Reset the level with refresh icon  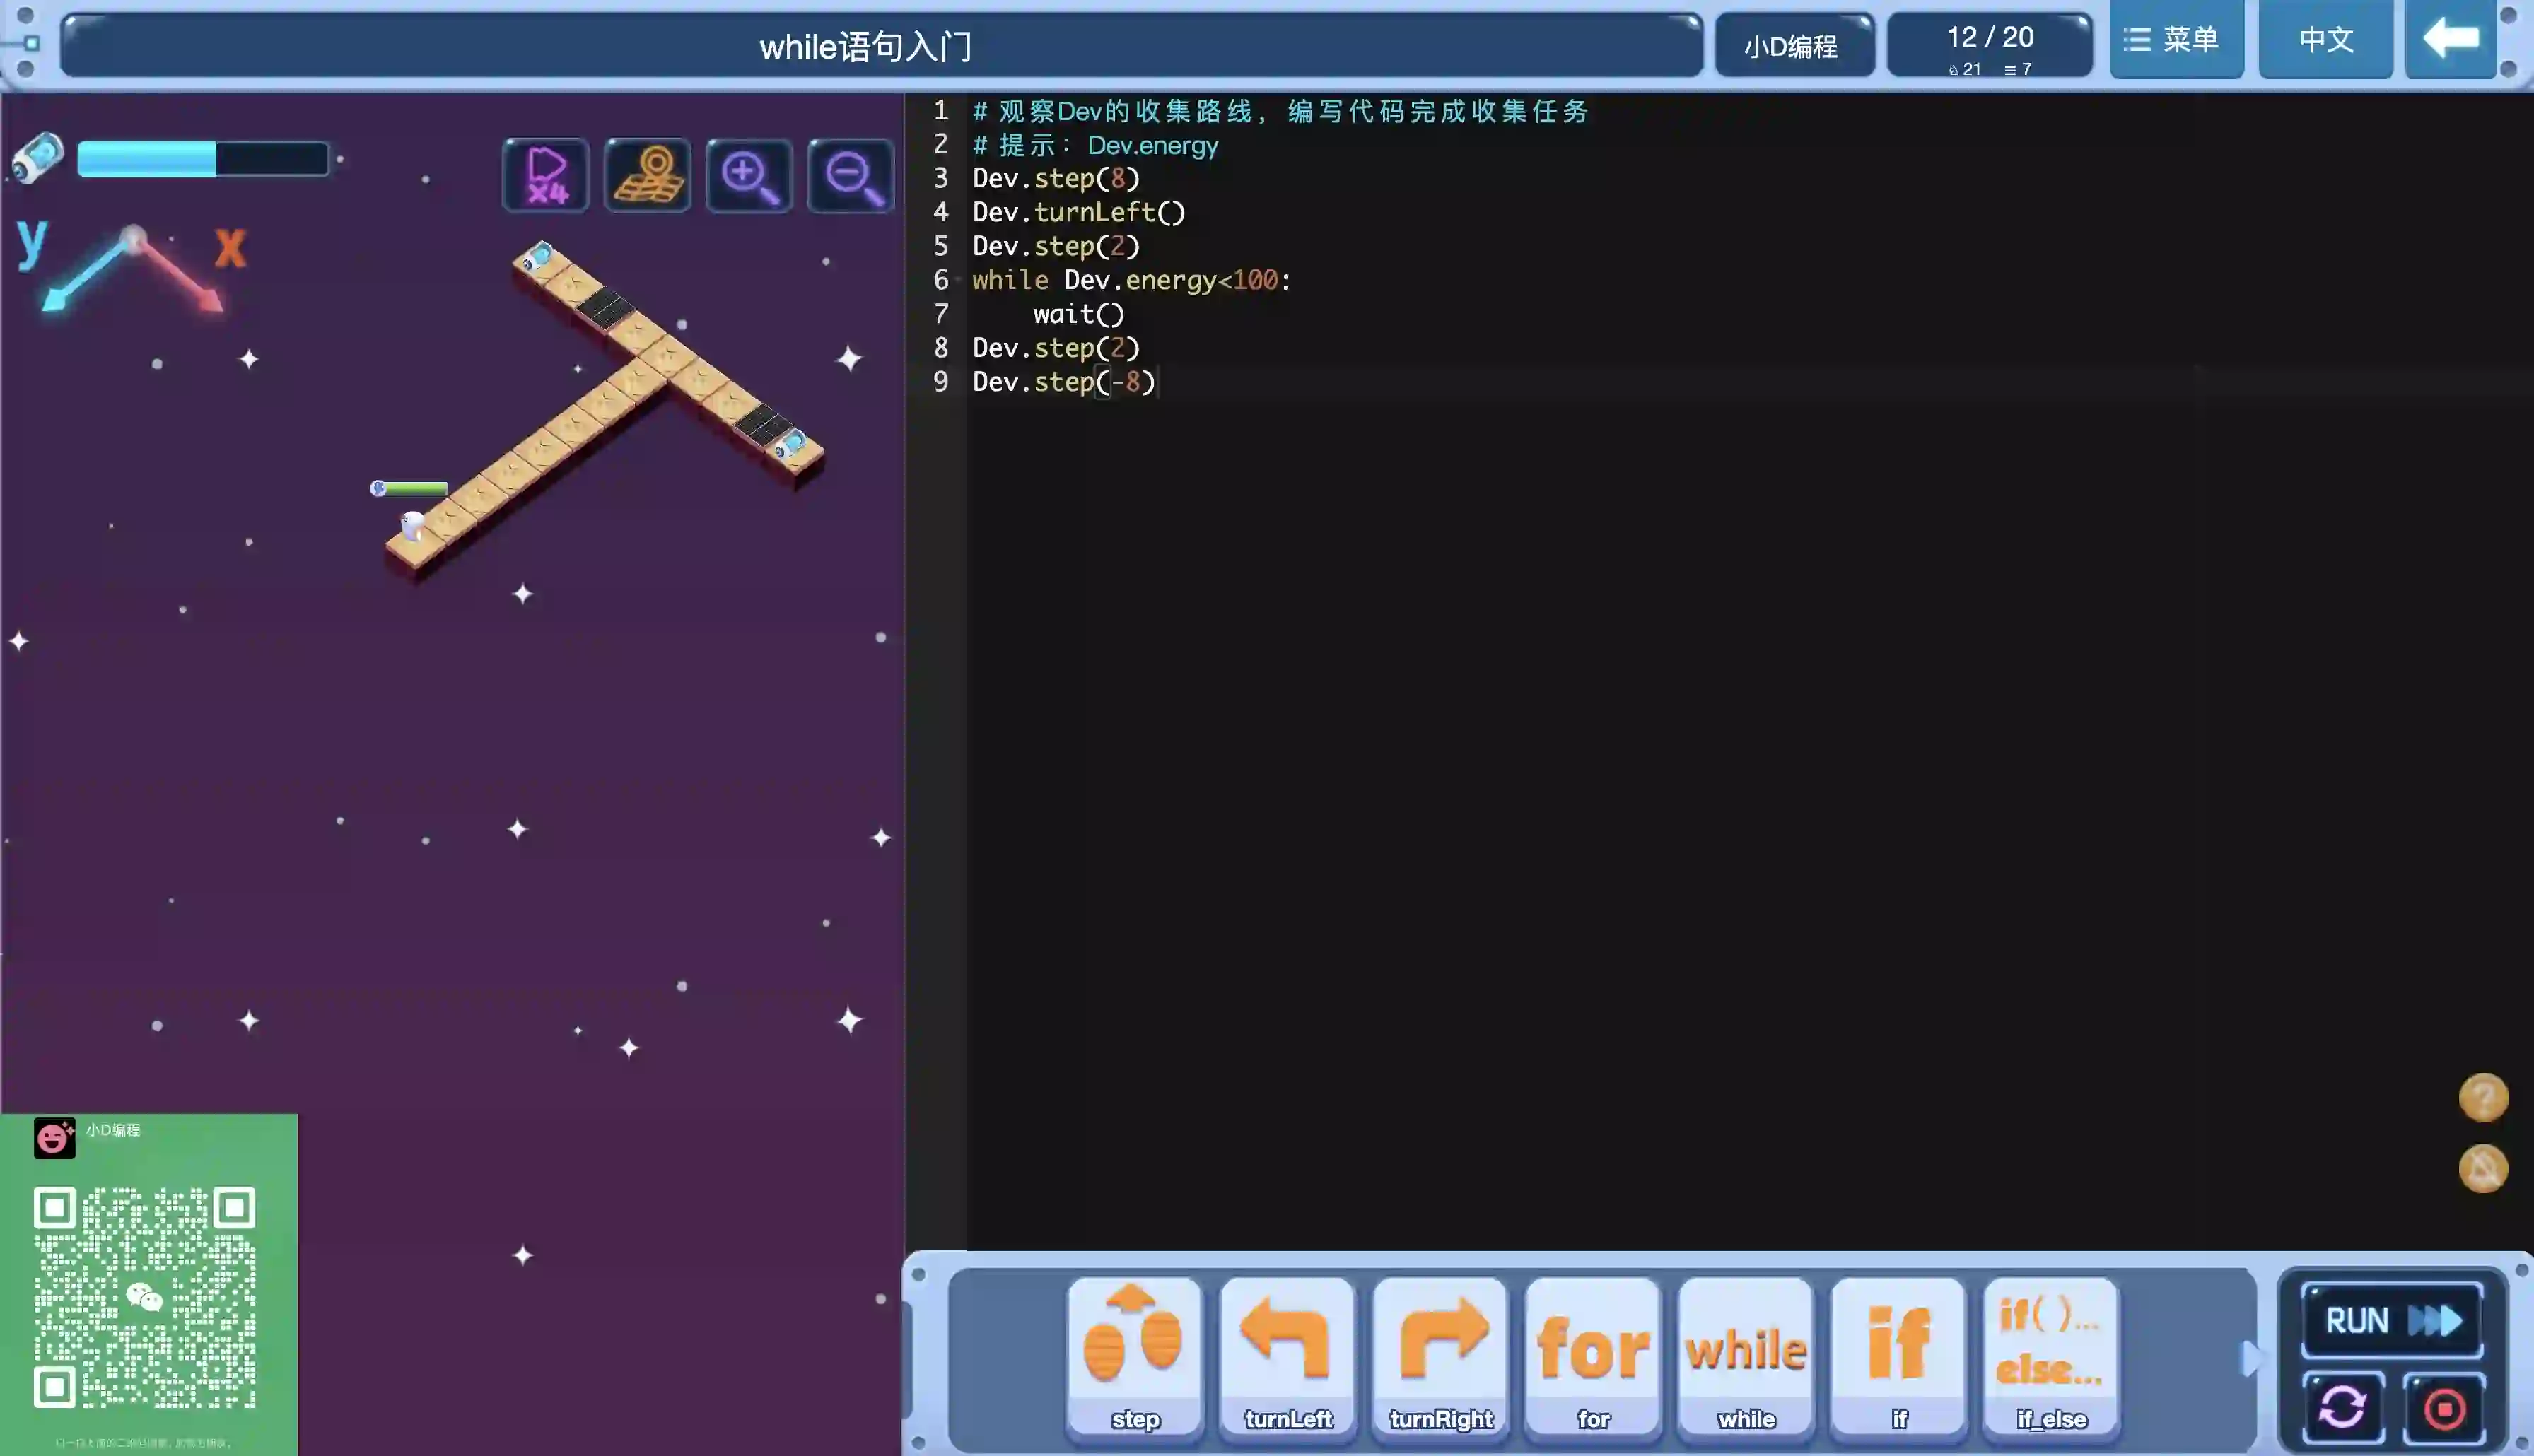(2343, 1408)
